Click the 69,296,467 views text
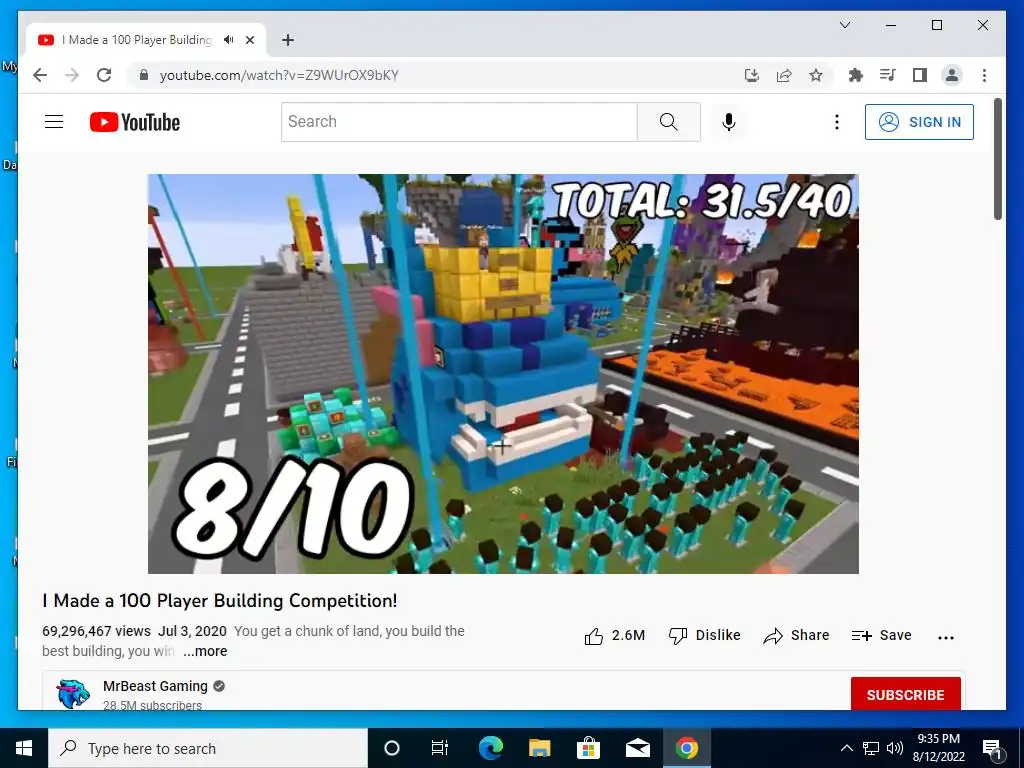The width and height of the screenshot is (1024, 768). tap(96, 632)
